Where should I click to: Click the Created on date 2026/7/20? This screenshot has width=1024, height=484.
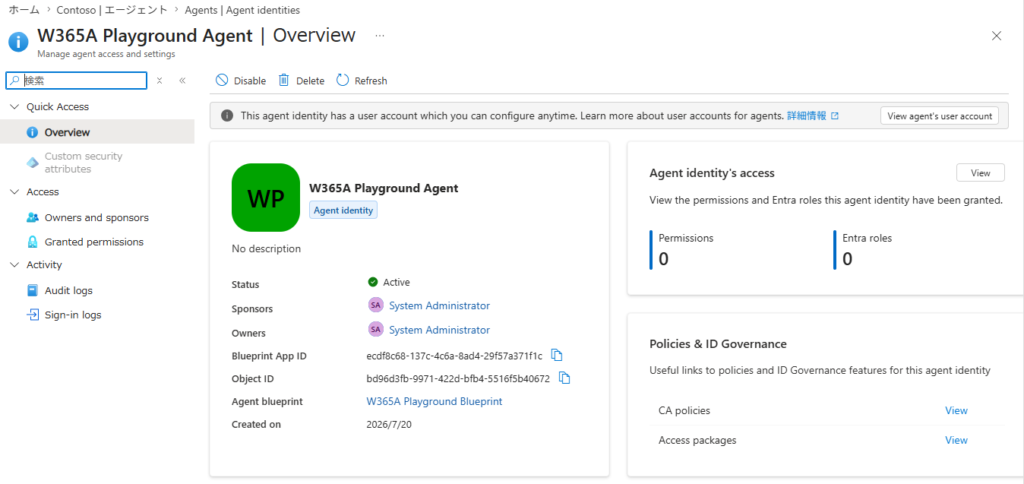pyautogui.click(x=389, y=424)
